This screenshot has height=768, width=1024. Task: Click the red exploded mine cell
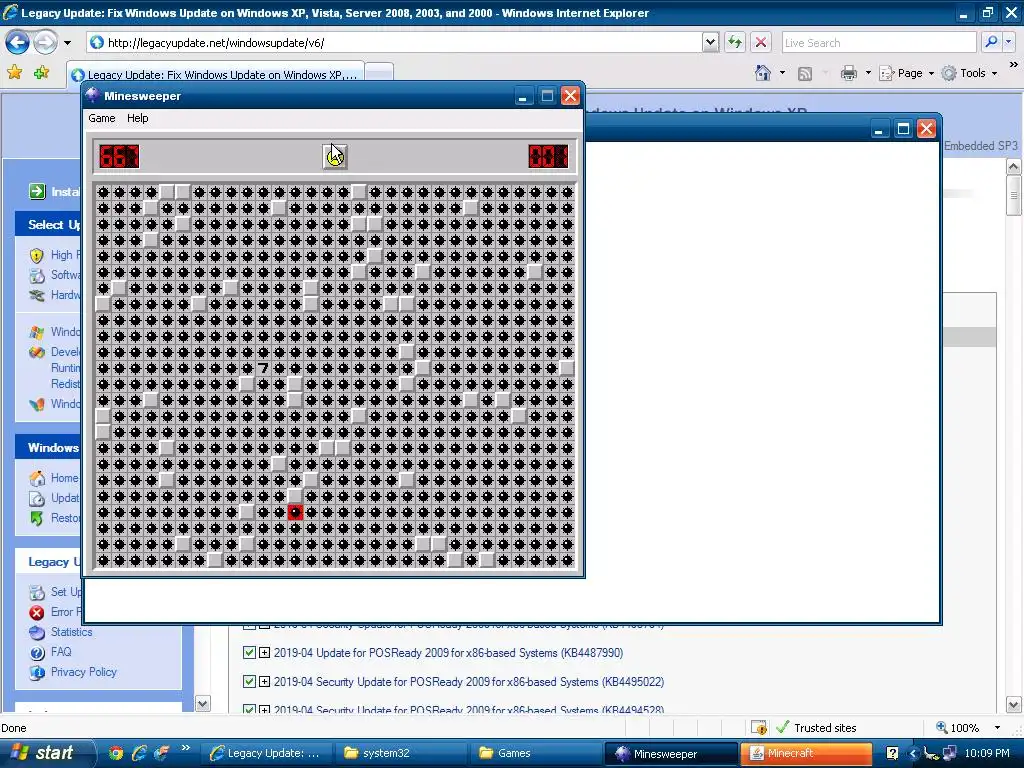295,512
